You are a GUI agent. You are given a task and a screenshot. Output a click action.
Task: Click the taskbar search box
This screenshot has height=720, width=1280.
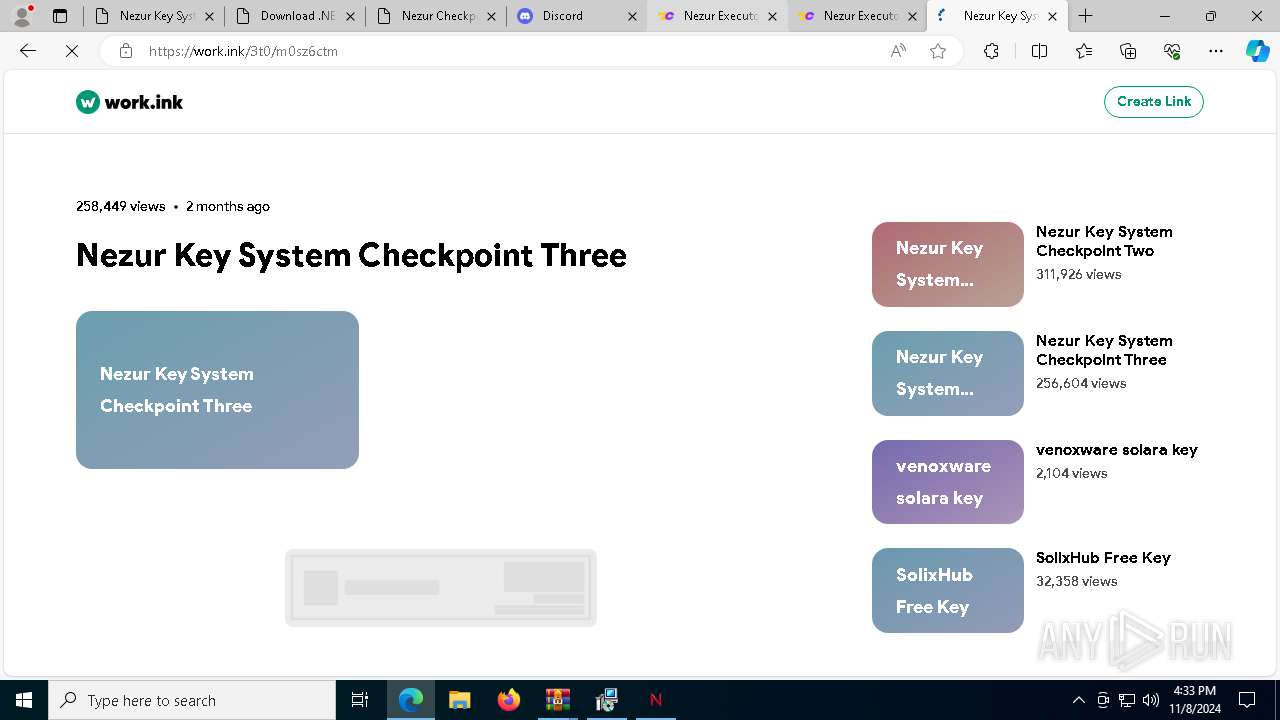pyautogui.click(x=192, y=700)
